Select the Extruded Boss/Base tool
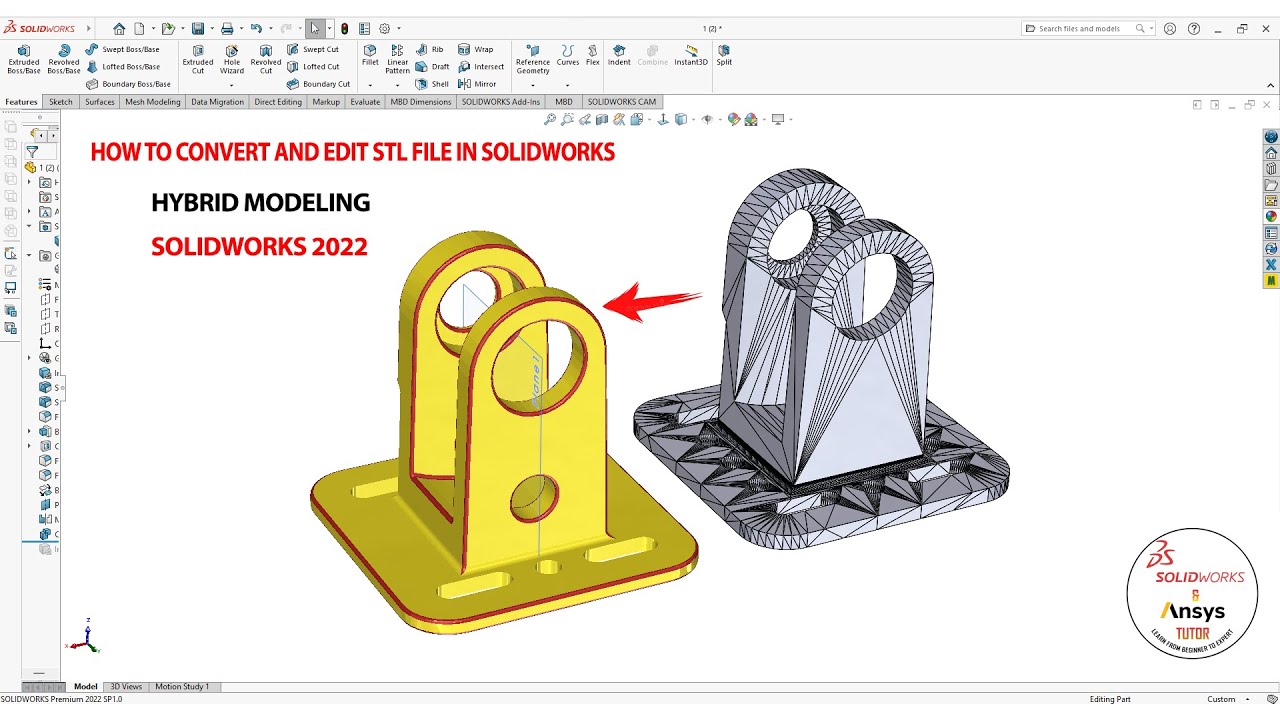The image size is (1280, 720). click(24, 60)
